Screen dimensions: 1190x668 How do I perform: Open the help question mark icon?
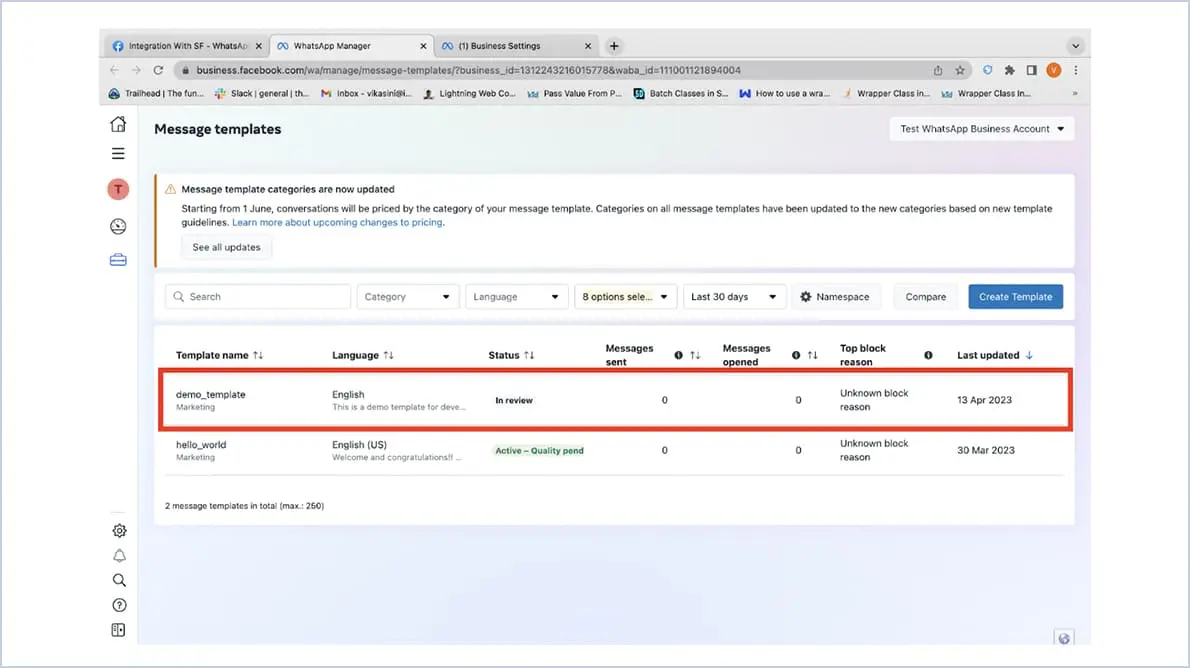[x=119, y=605]
